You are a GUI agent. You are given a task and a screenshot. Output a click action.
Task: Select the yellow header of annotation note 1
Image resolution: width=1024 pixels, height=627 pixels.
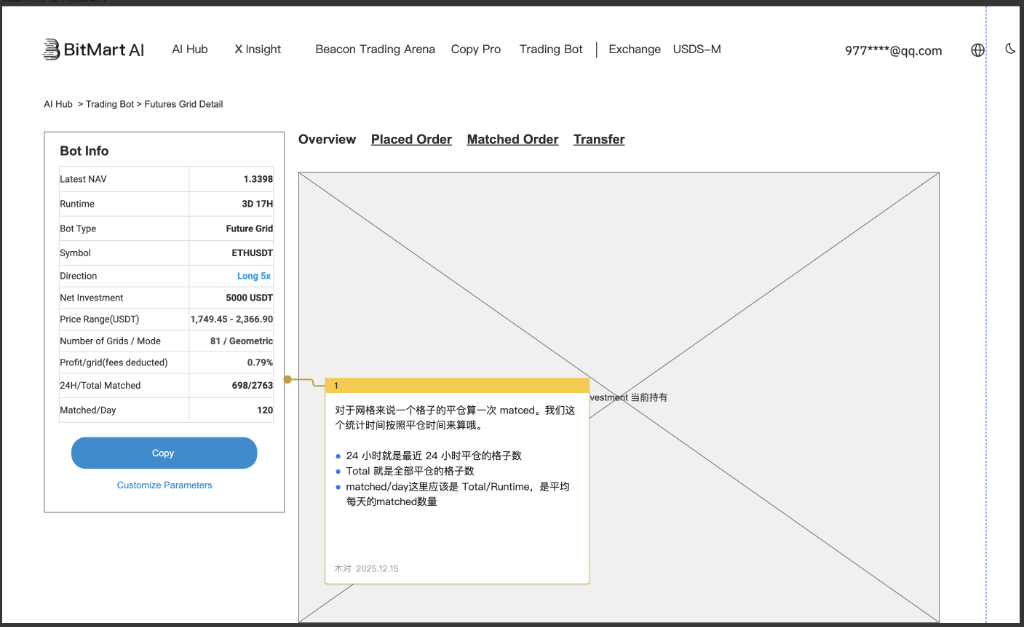457,385
